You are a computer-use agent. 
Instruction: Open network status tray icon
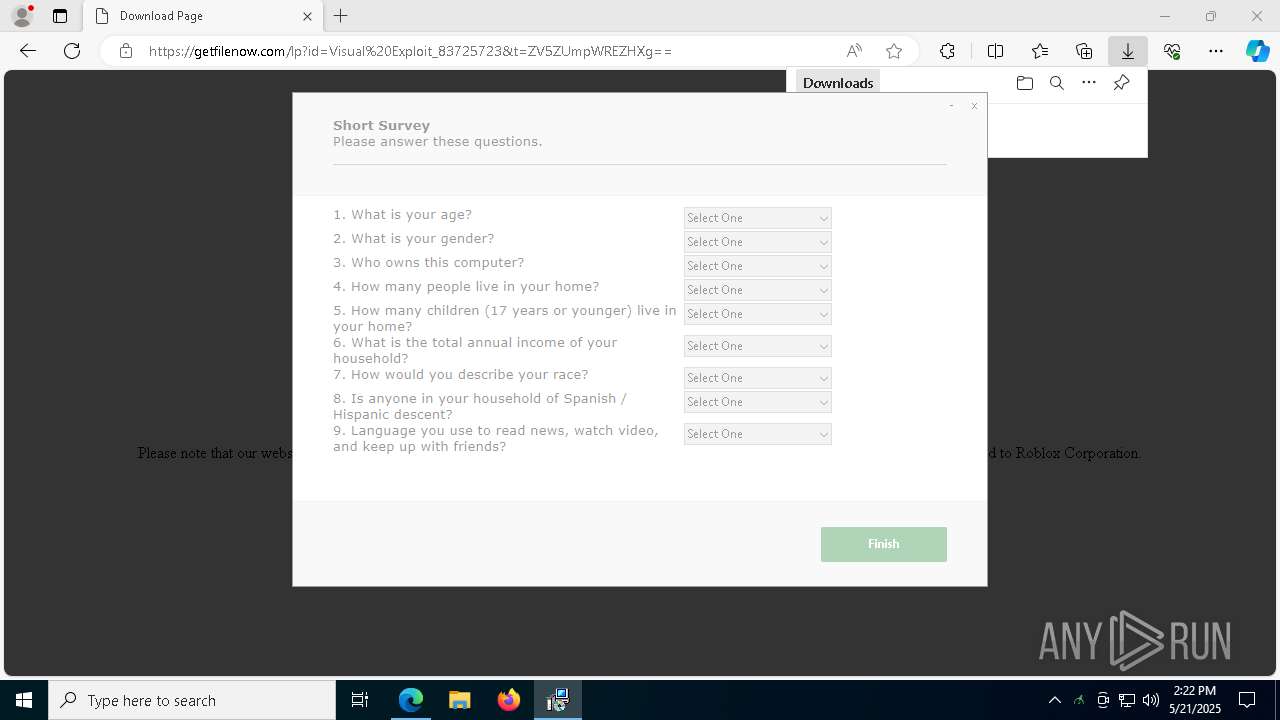pos(1127,700)
